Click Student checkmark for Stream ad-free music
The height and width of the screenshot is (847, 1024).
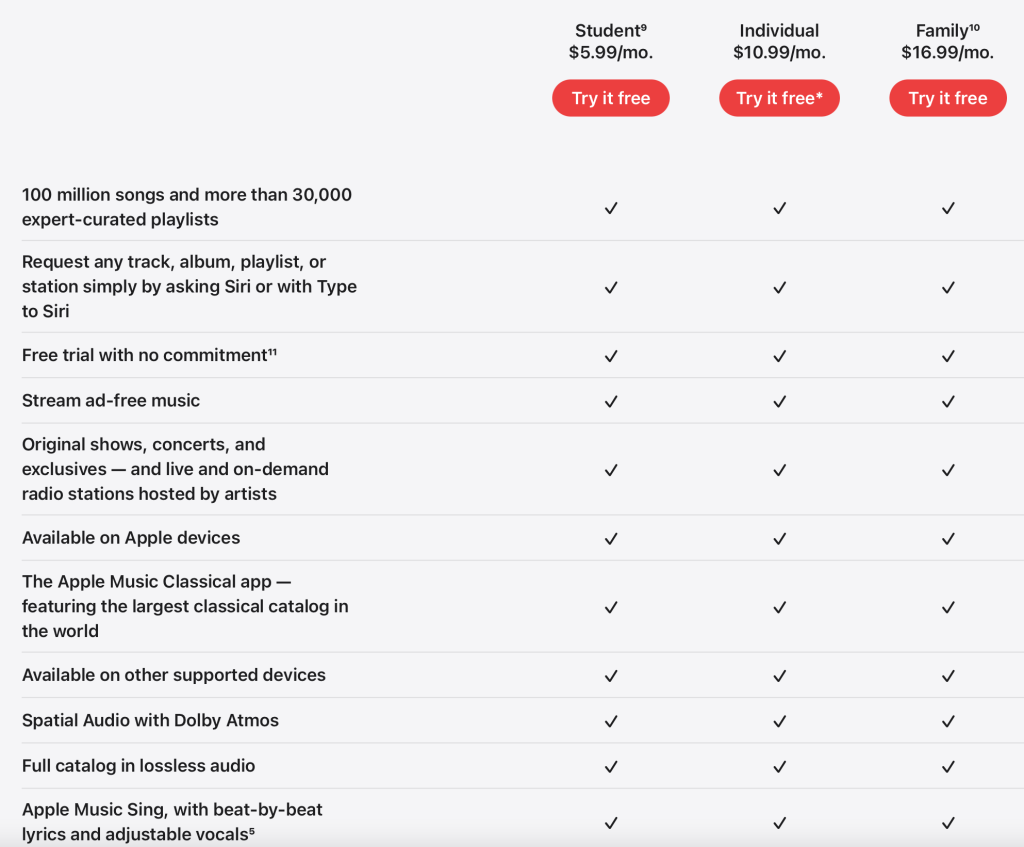coord(611,401)
